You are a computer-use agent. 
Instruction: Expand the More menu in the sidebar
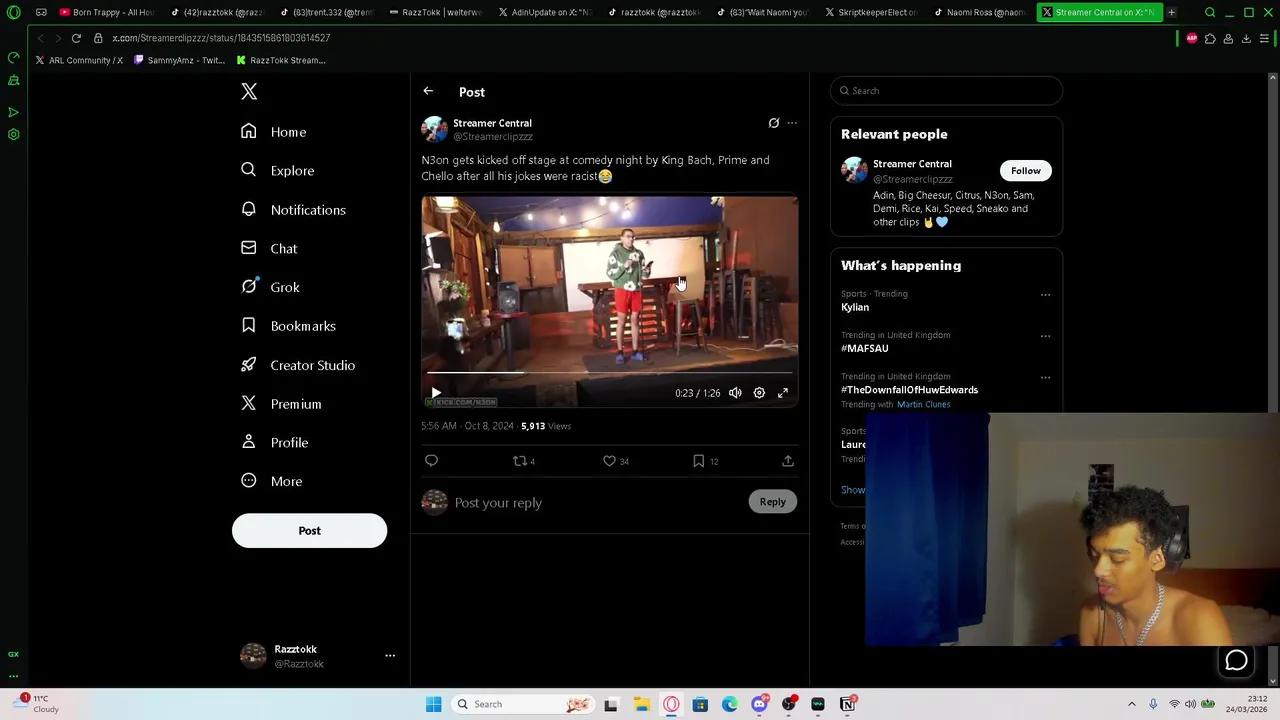point(271,481)
